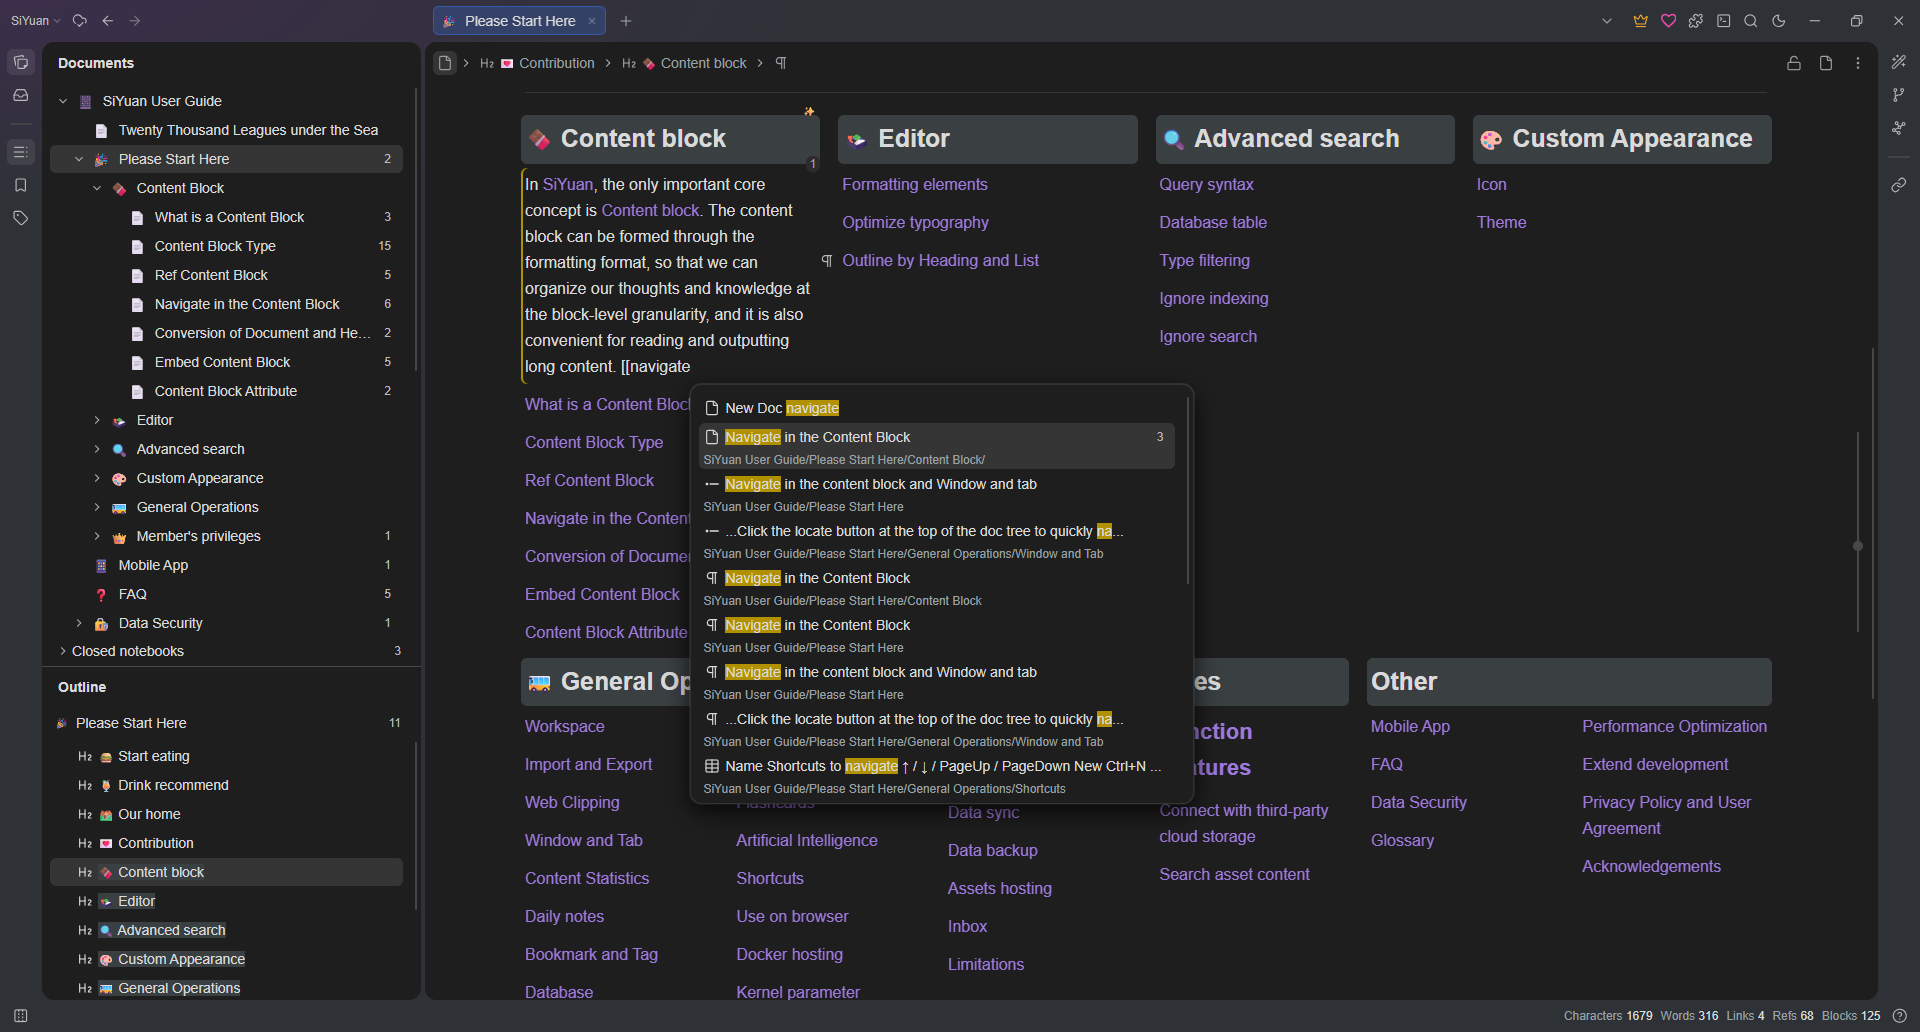
Task: Click the cloud sync icon in the title bar
Action: [x=80, y=21]
